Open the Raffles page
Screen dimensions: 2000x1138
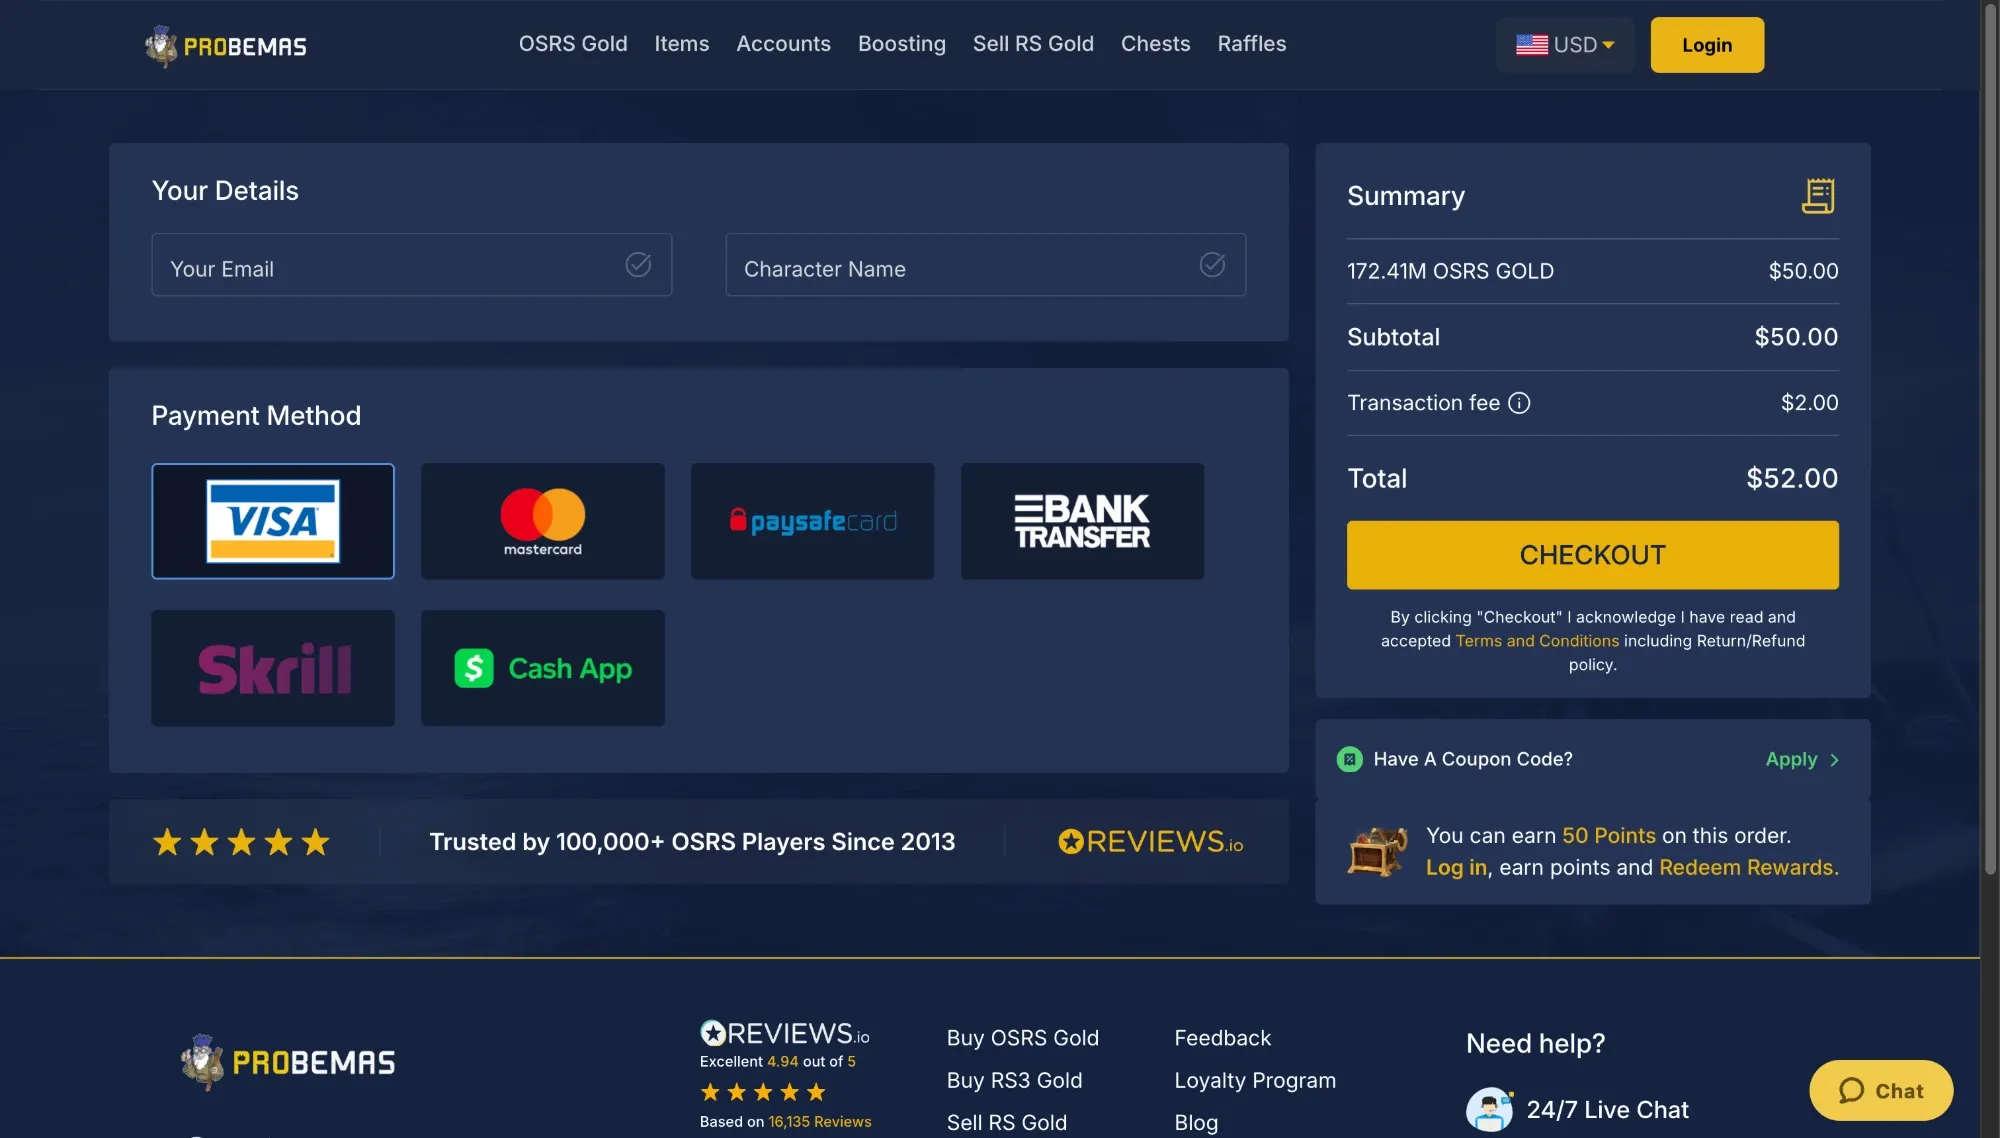click(1252, 44)
